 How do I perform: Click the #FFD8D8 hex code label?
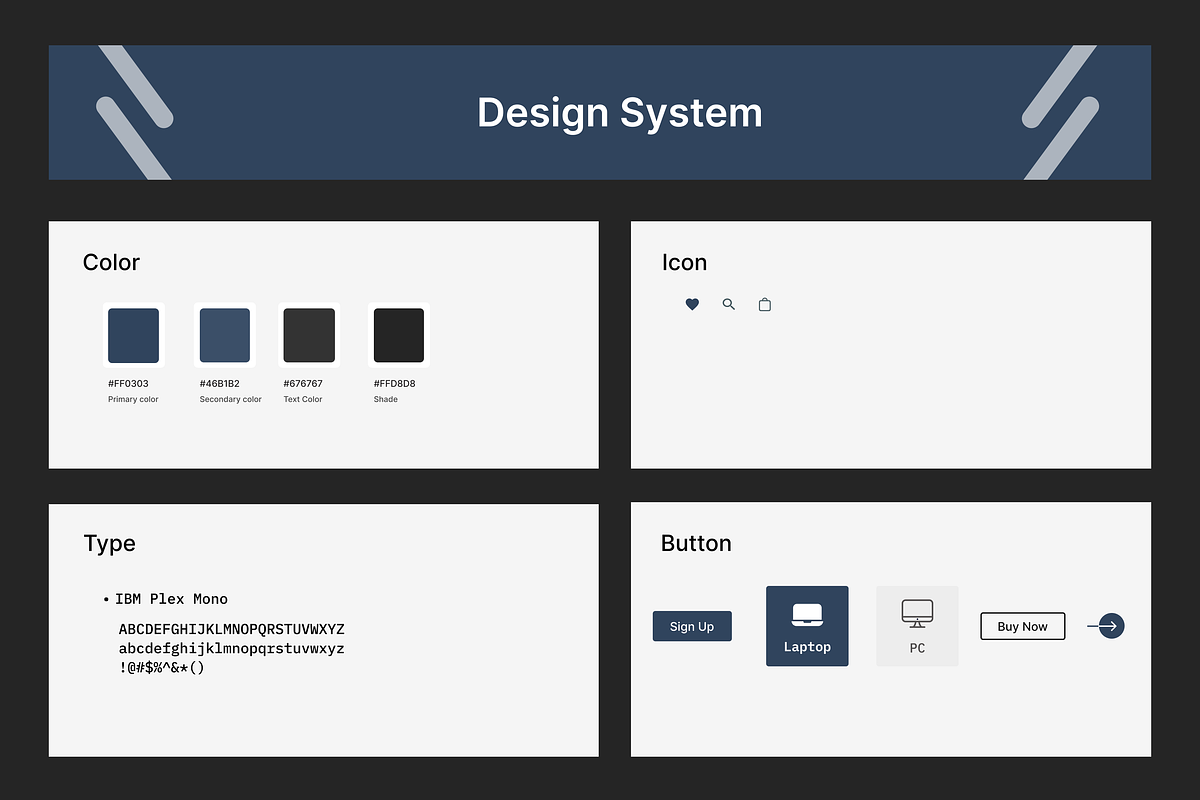(x=394, y=384)
